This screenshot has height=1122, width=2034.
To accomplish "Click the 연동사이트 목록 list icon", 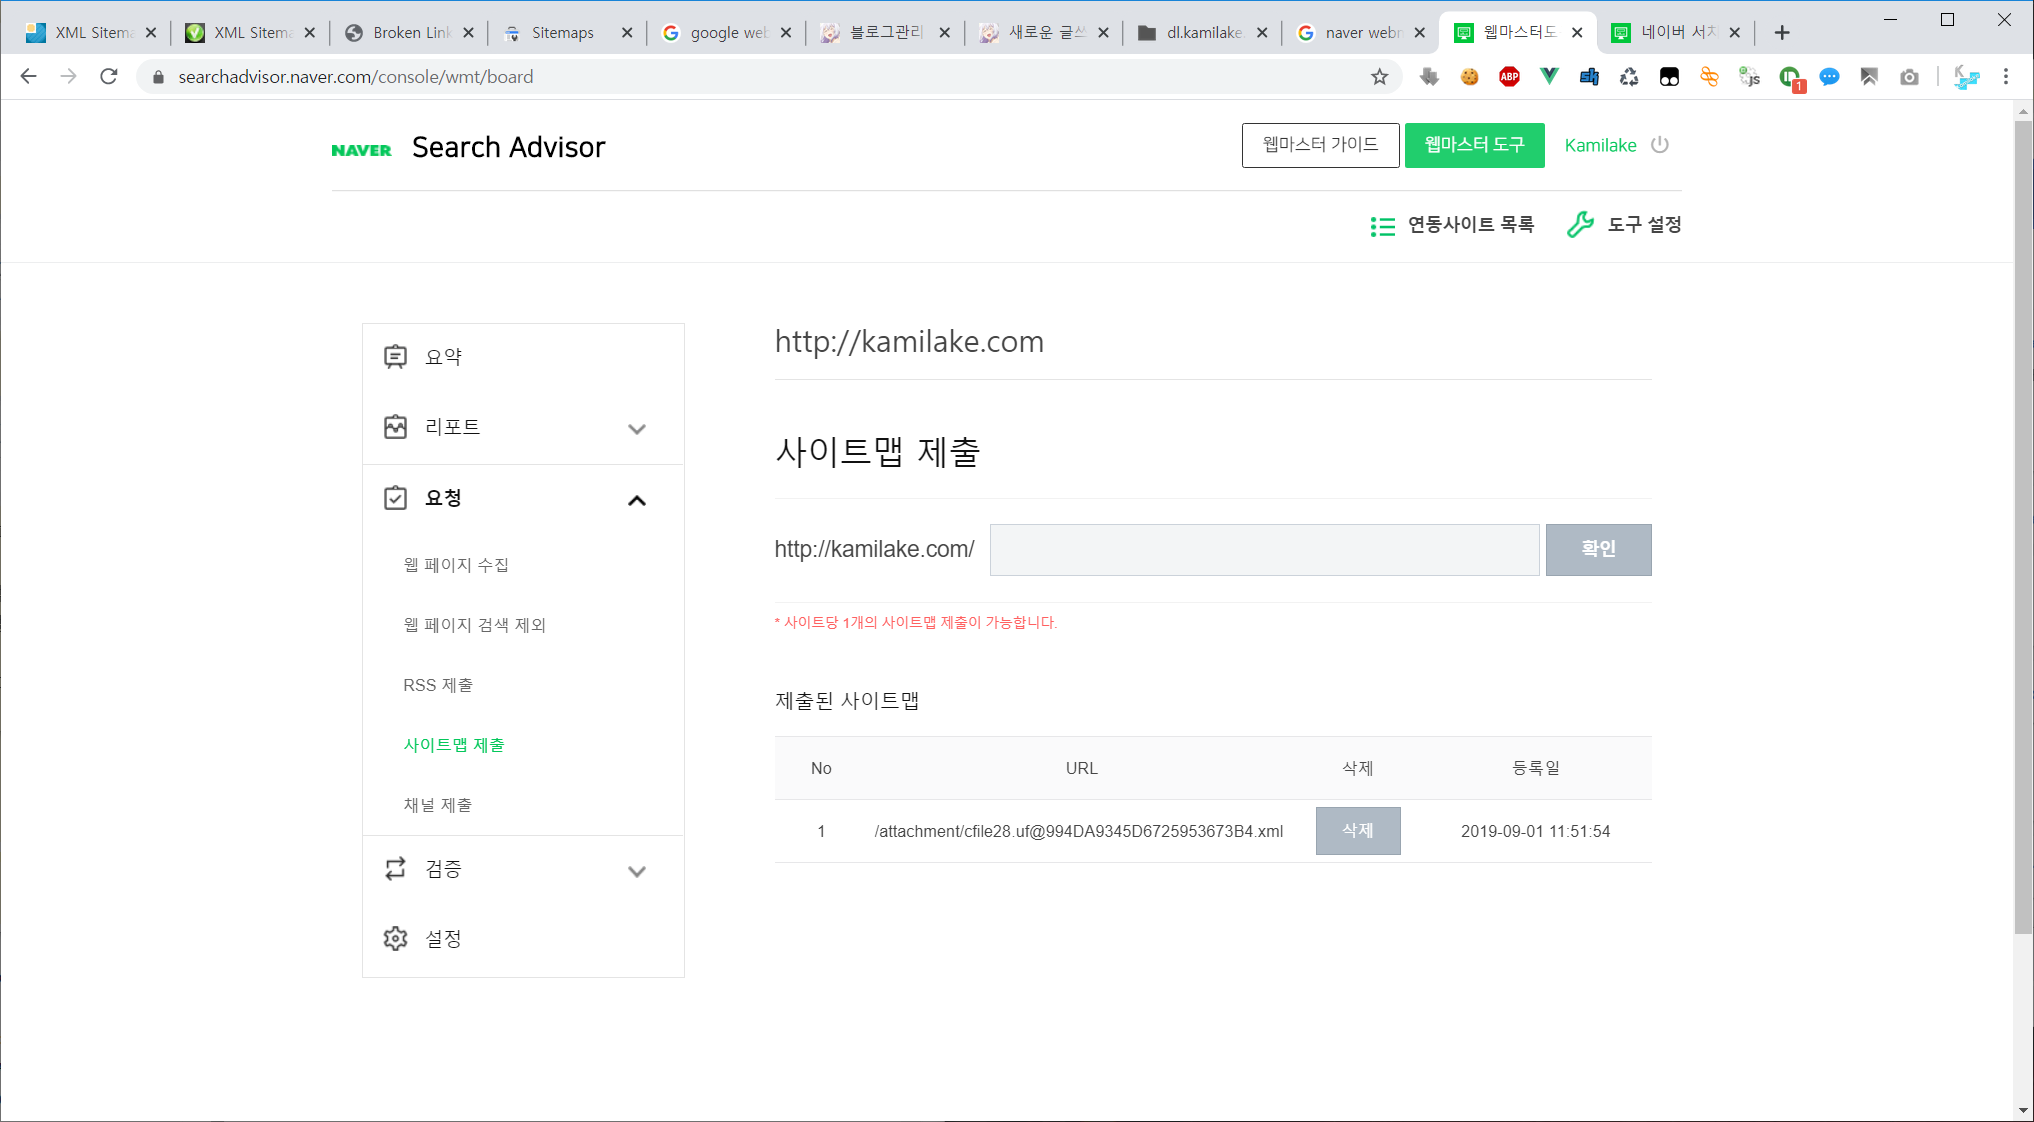I will click(1382, 226).
